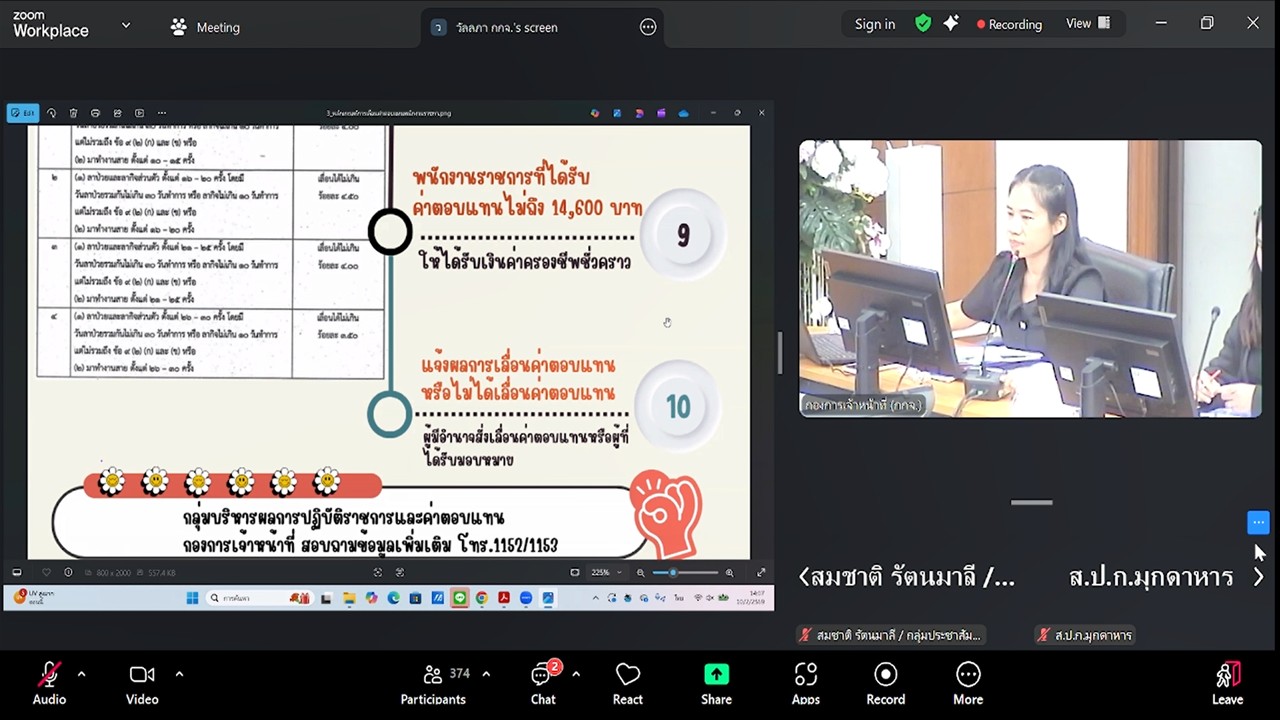Select the Rotate icon in the Photos toolbar
The width and height of the screenshot is (1280, 720).
52,113
